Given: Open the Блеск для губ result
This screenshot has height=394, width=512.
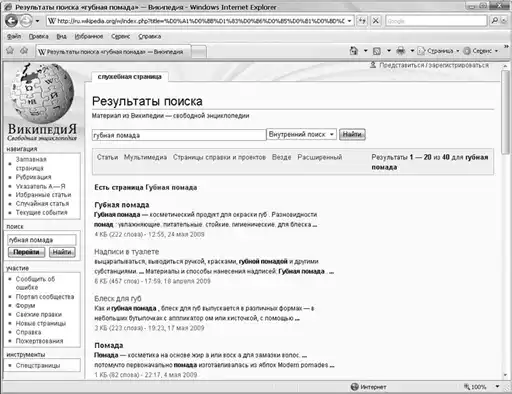Looking at the screenshot, I should click(x=118, y=298).
